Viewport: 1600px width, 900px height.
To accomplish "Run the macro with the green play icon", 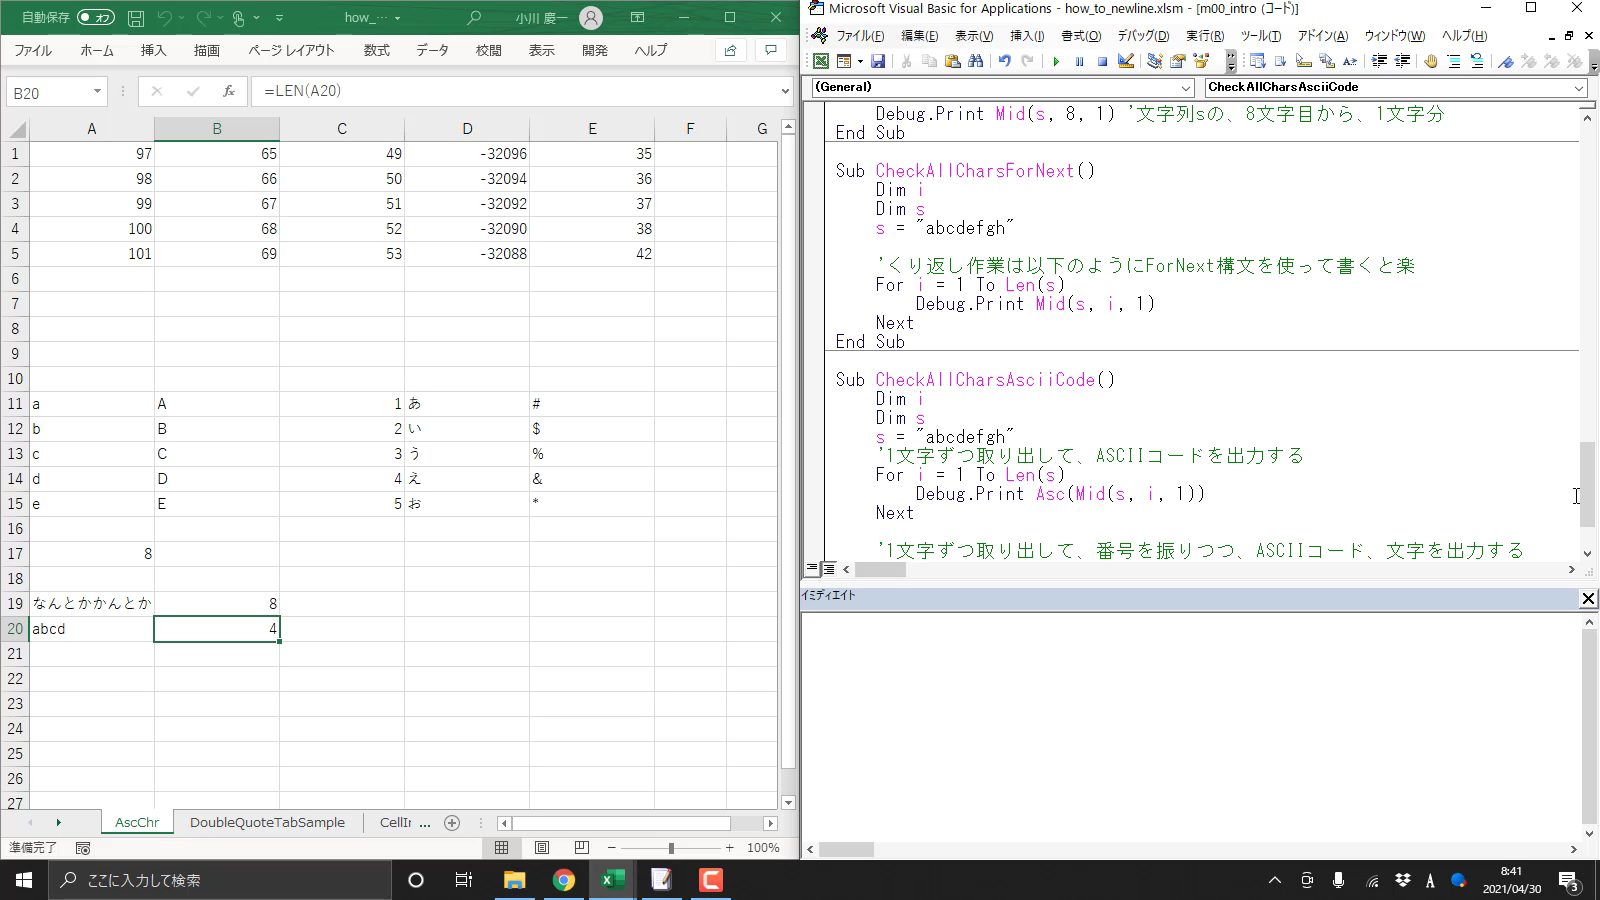I will [x=1056, y=62].
